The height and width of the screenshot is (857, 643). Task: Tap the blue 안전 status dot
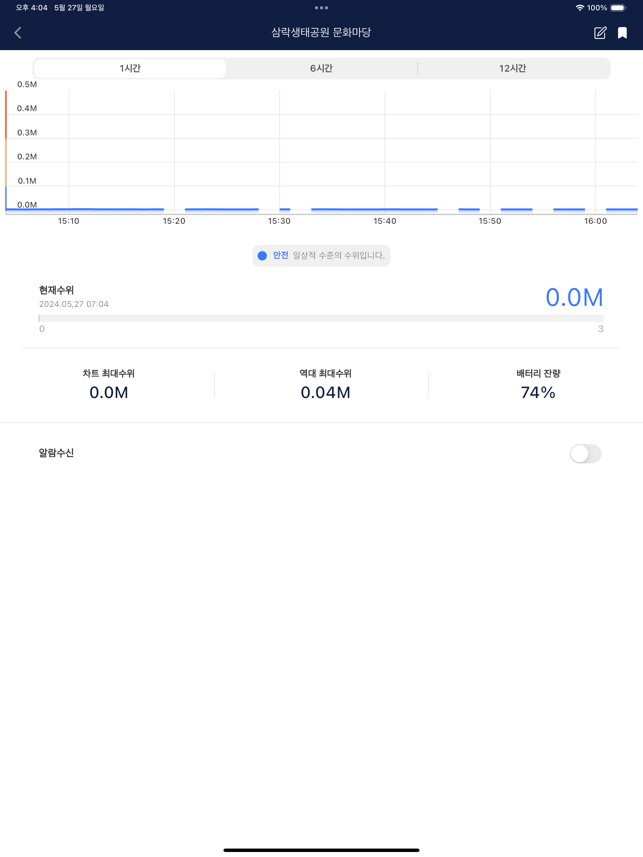tap(262, 255)
